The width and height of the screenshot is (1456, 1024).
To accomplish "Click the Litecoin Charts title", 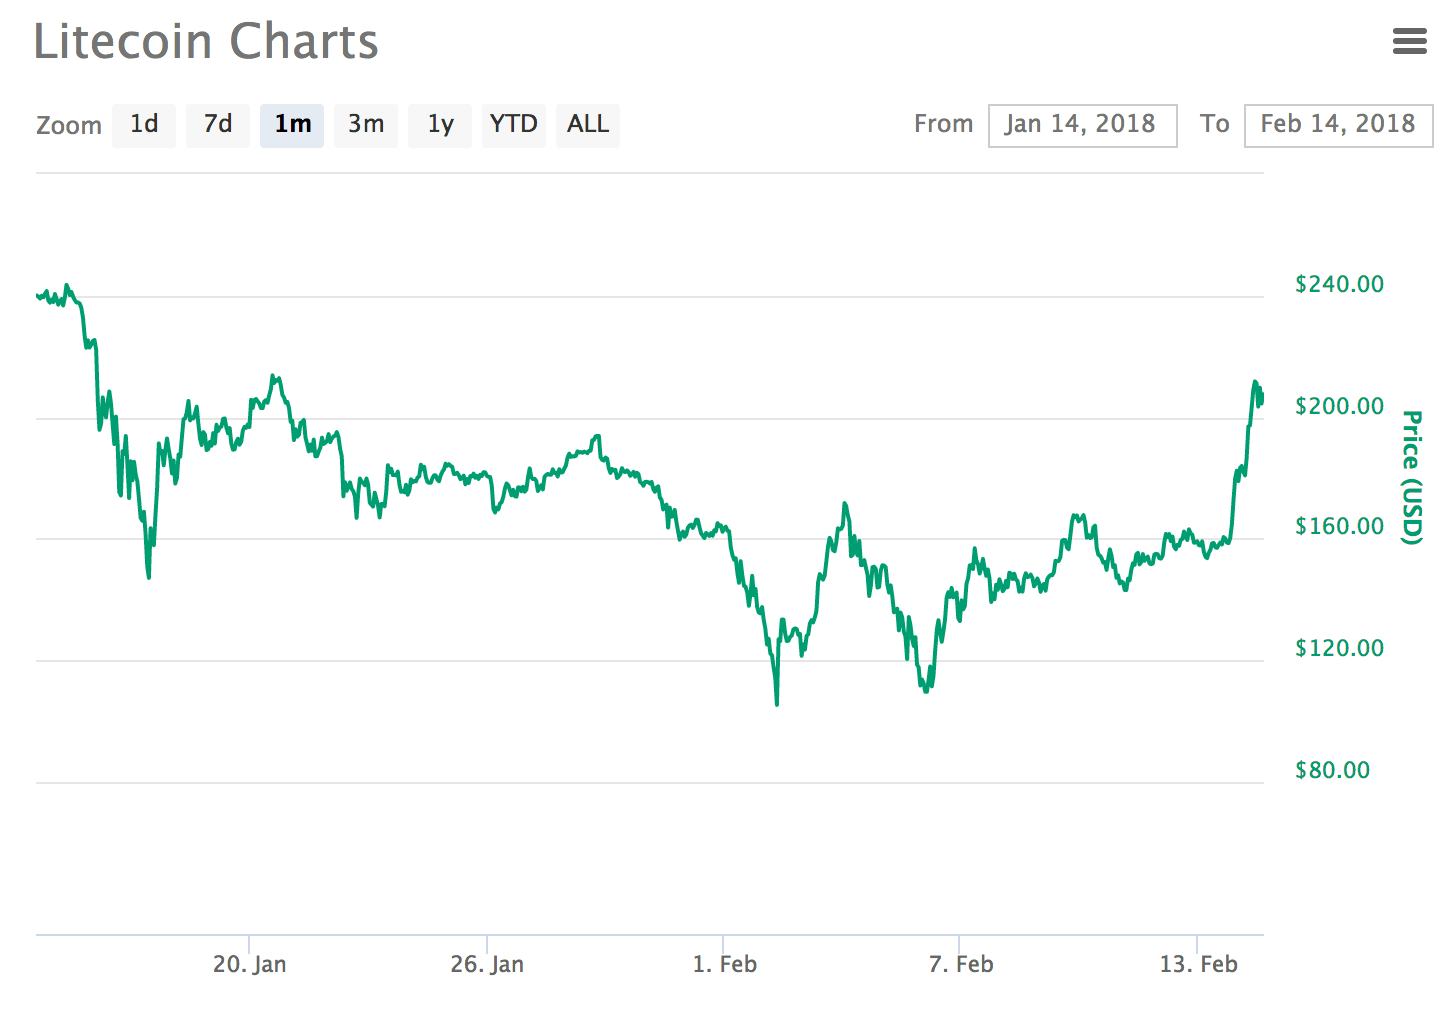I will click(x=205, y=41).
